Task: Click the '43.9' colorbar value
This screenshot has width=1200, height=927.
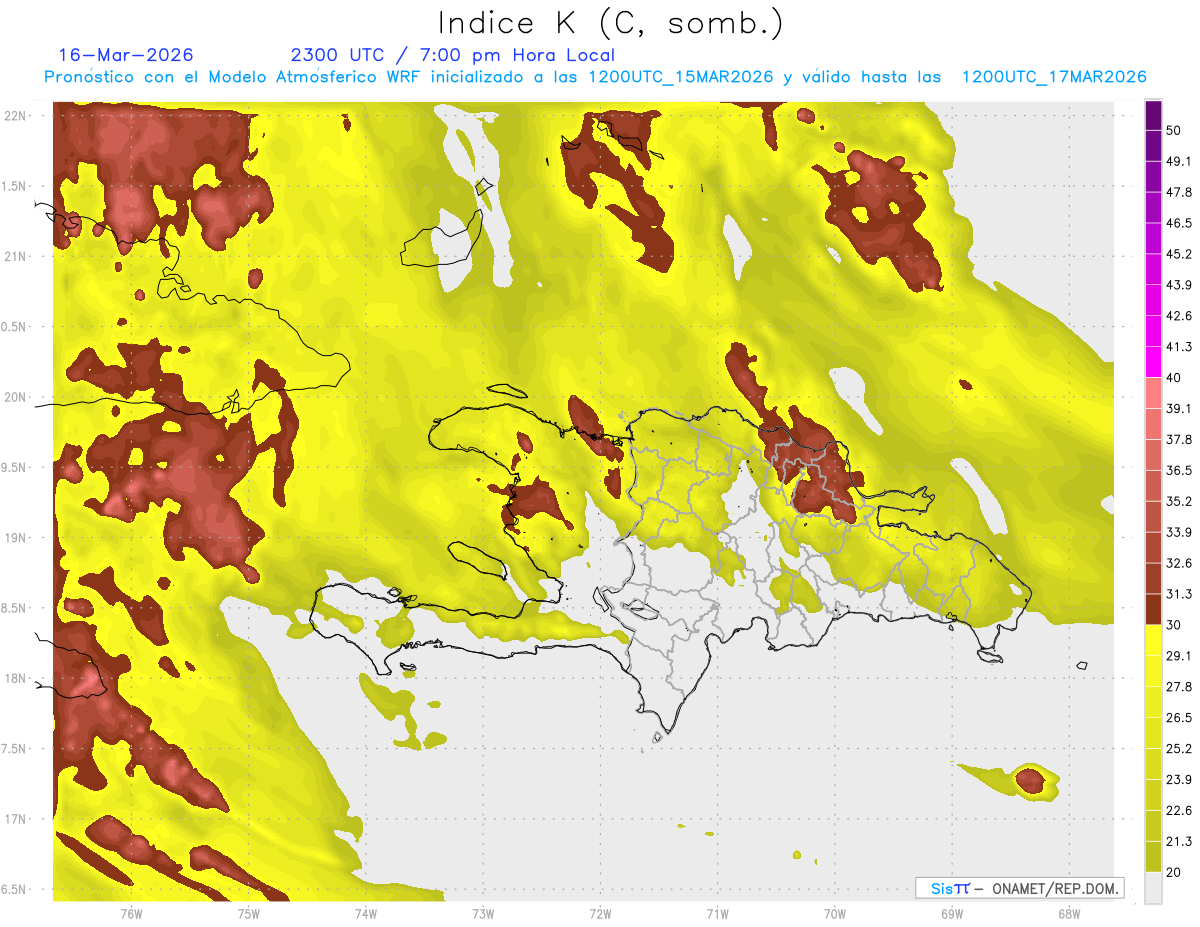Action: point(1179,285)
